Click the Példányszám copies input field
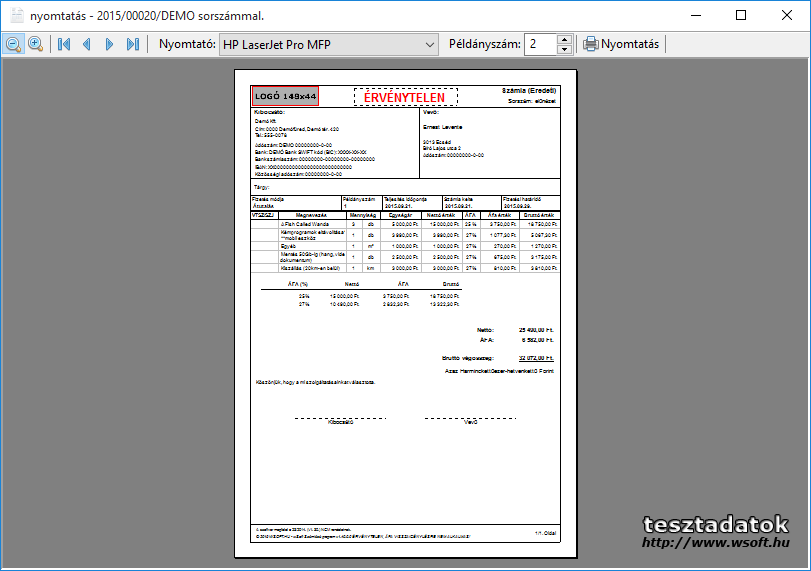The width and height of the screenshot is (811, 571). point(540,44)
